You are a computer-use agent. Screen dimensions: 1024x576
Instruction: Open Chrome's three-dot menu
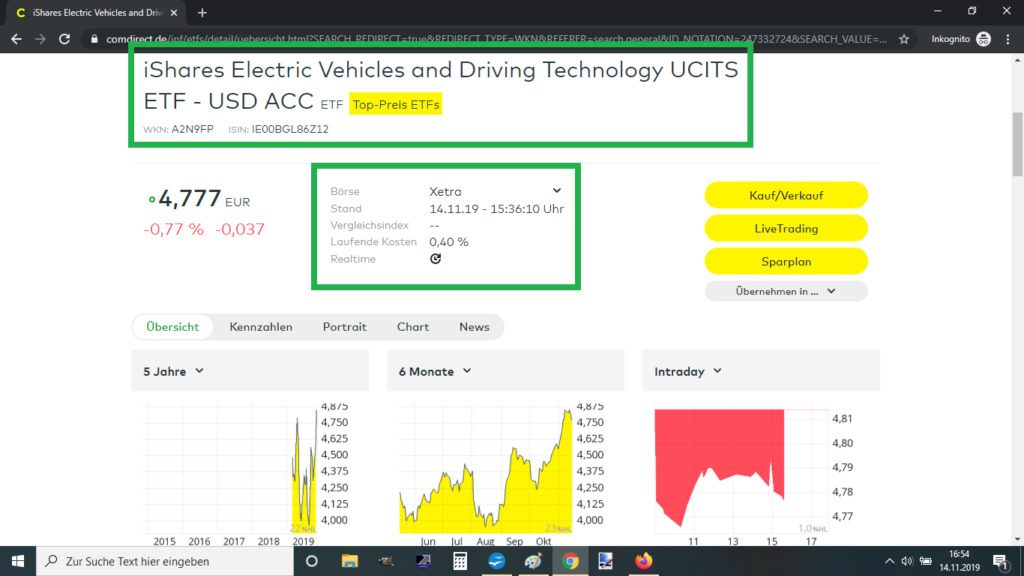[1008, 39]
